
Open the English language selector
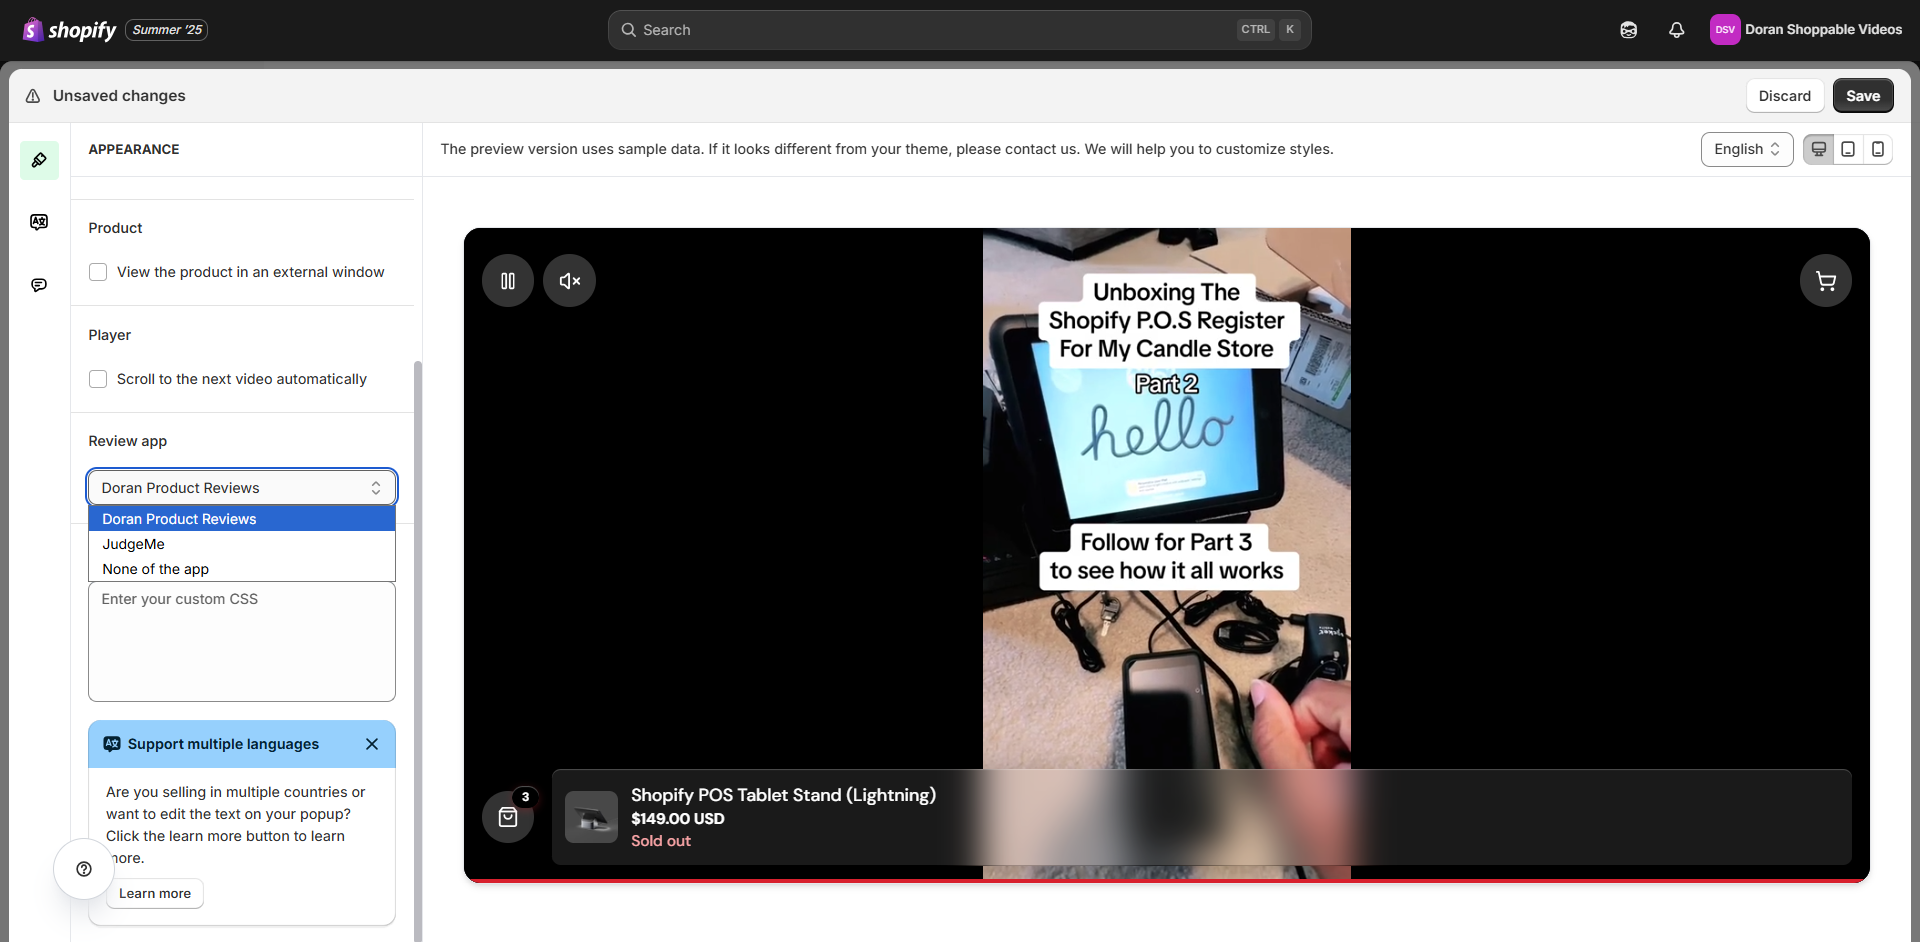(1747, 149)
